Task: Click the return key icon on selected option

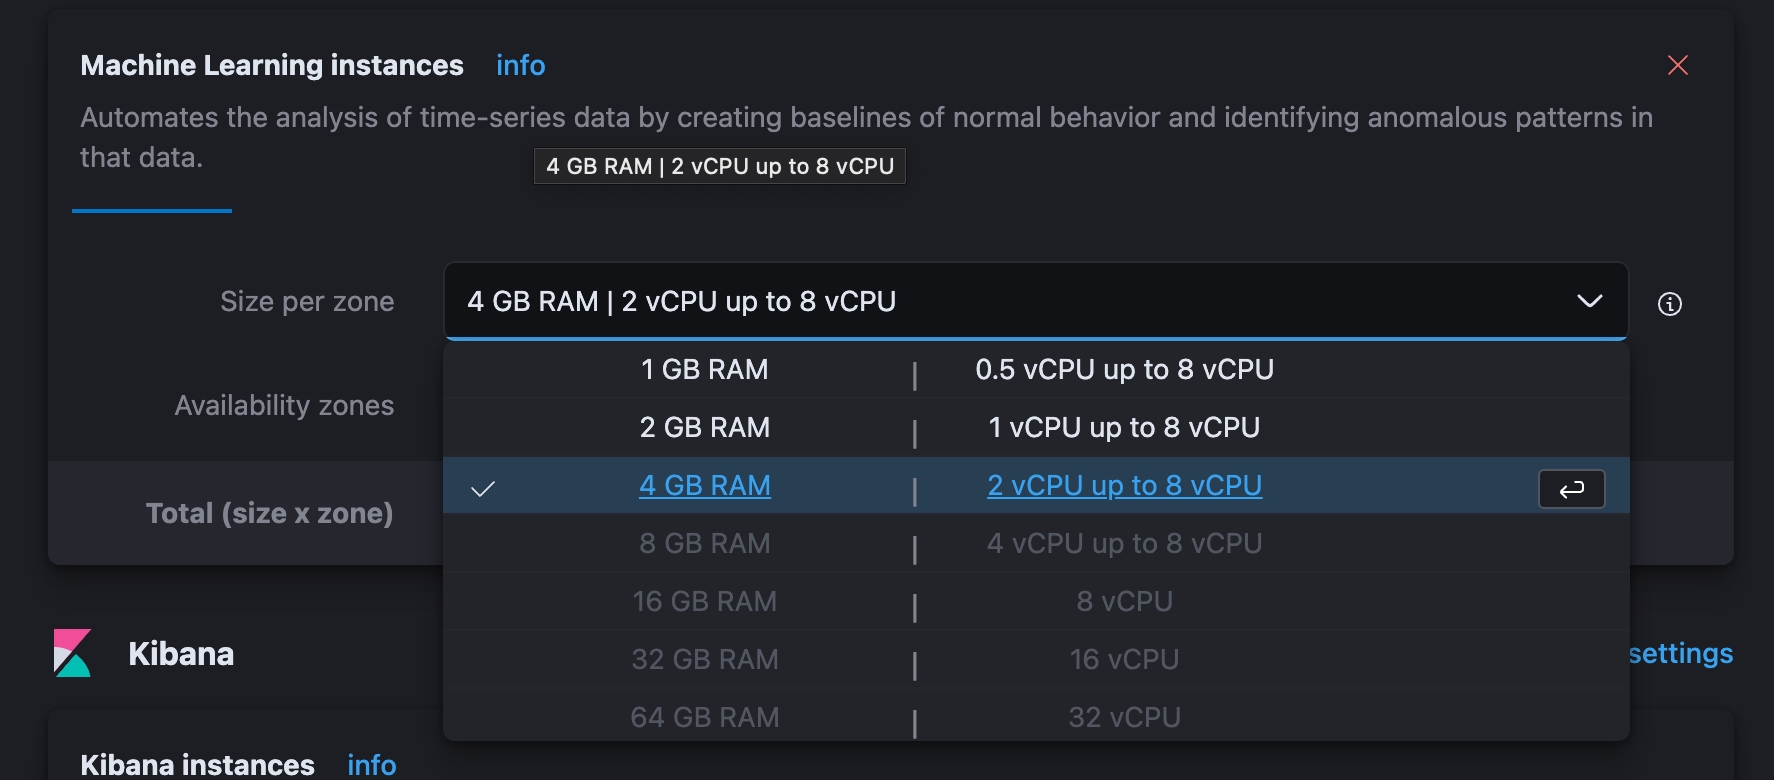Action: [1572, 489]
